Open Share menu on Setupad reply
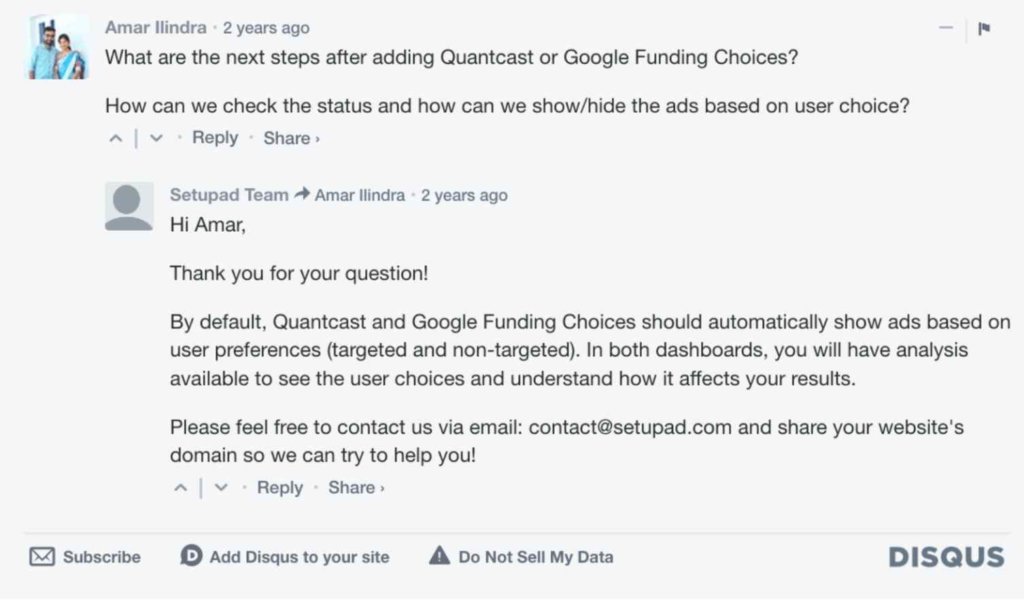This screenshot has height=601, width=1024. point(356,488)
